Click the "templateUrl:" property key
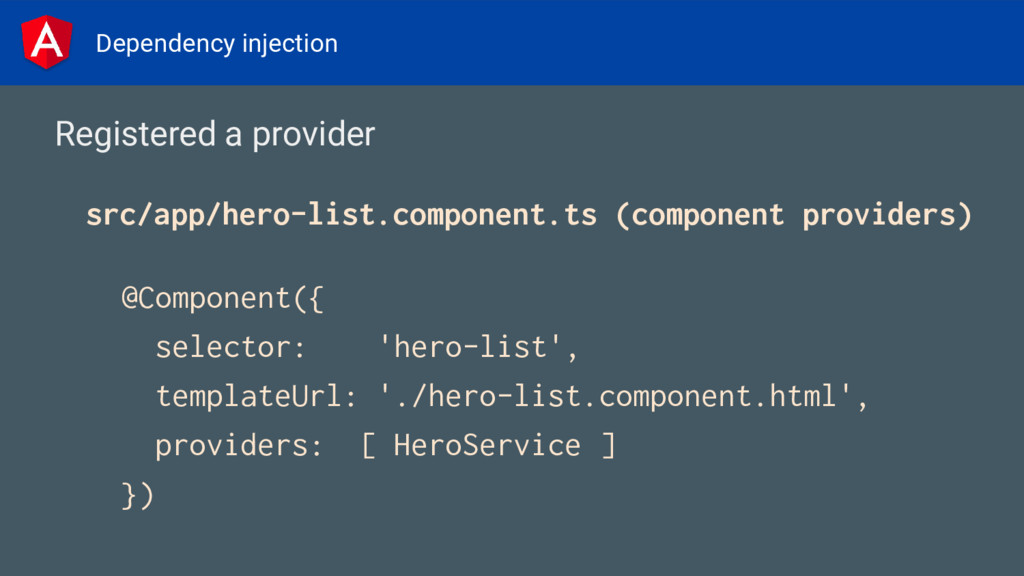This screenshot has width=1024, height=576. 255,396
